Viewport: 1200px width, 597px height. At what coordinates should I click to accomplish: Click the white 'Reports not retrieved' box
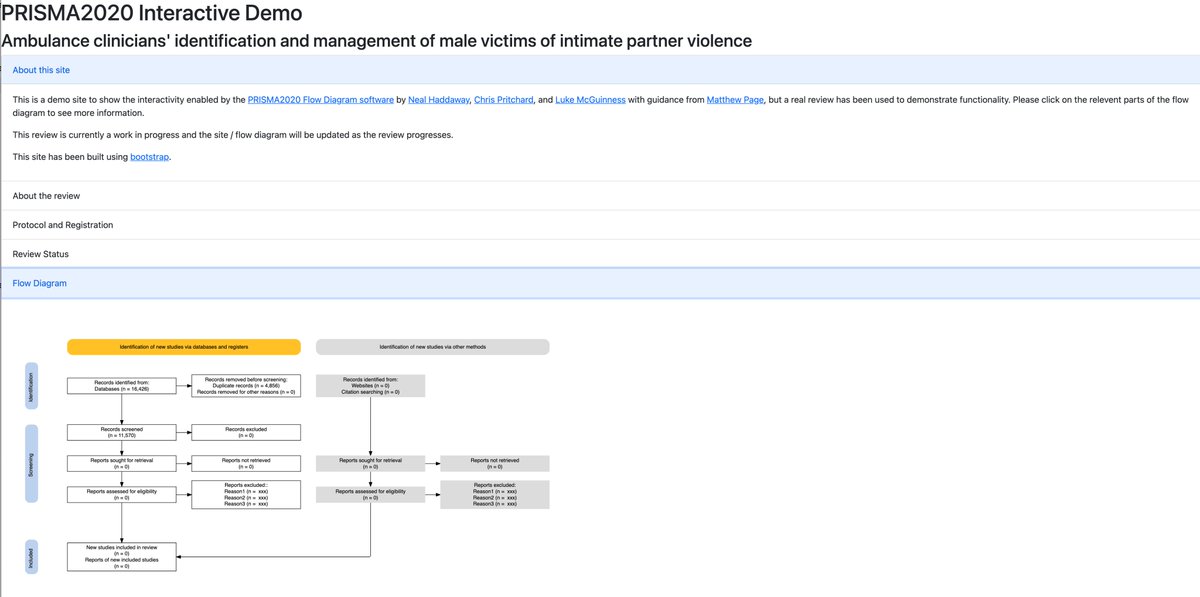[x=246, y=464]
